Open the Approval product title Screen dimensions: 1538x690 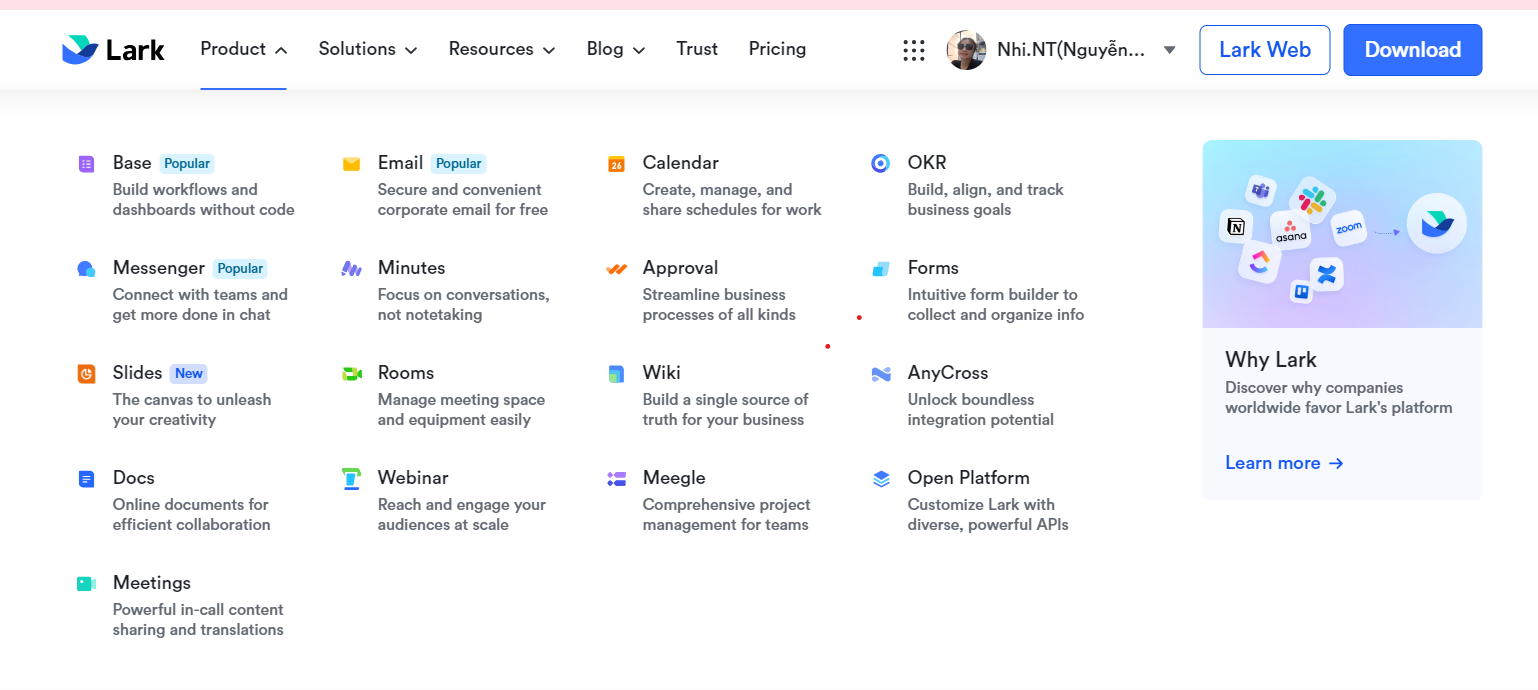[x=680, y=268]
